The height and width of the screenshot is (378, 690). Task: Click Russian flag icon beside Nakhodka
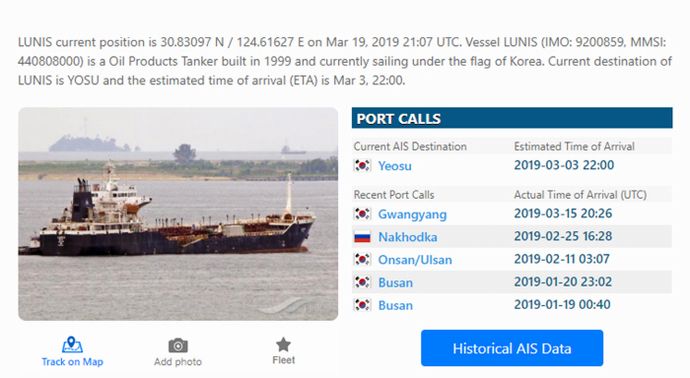(363, 237)
